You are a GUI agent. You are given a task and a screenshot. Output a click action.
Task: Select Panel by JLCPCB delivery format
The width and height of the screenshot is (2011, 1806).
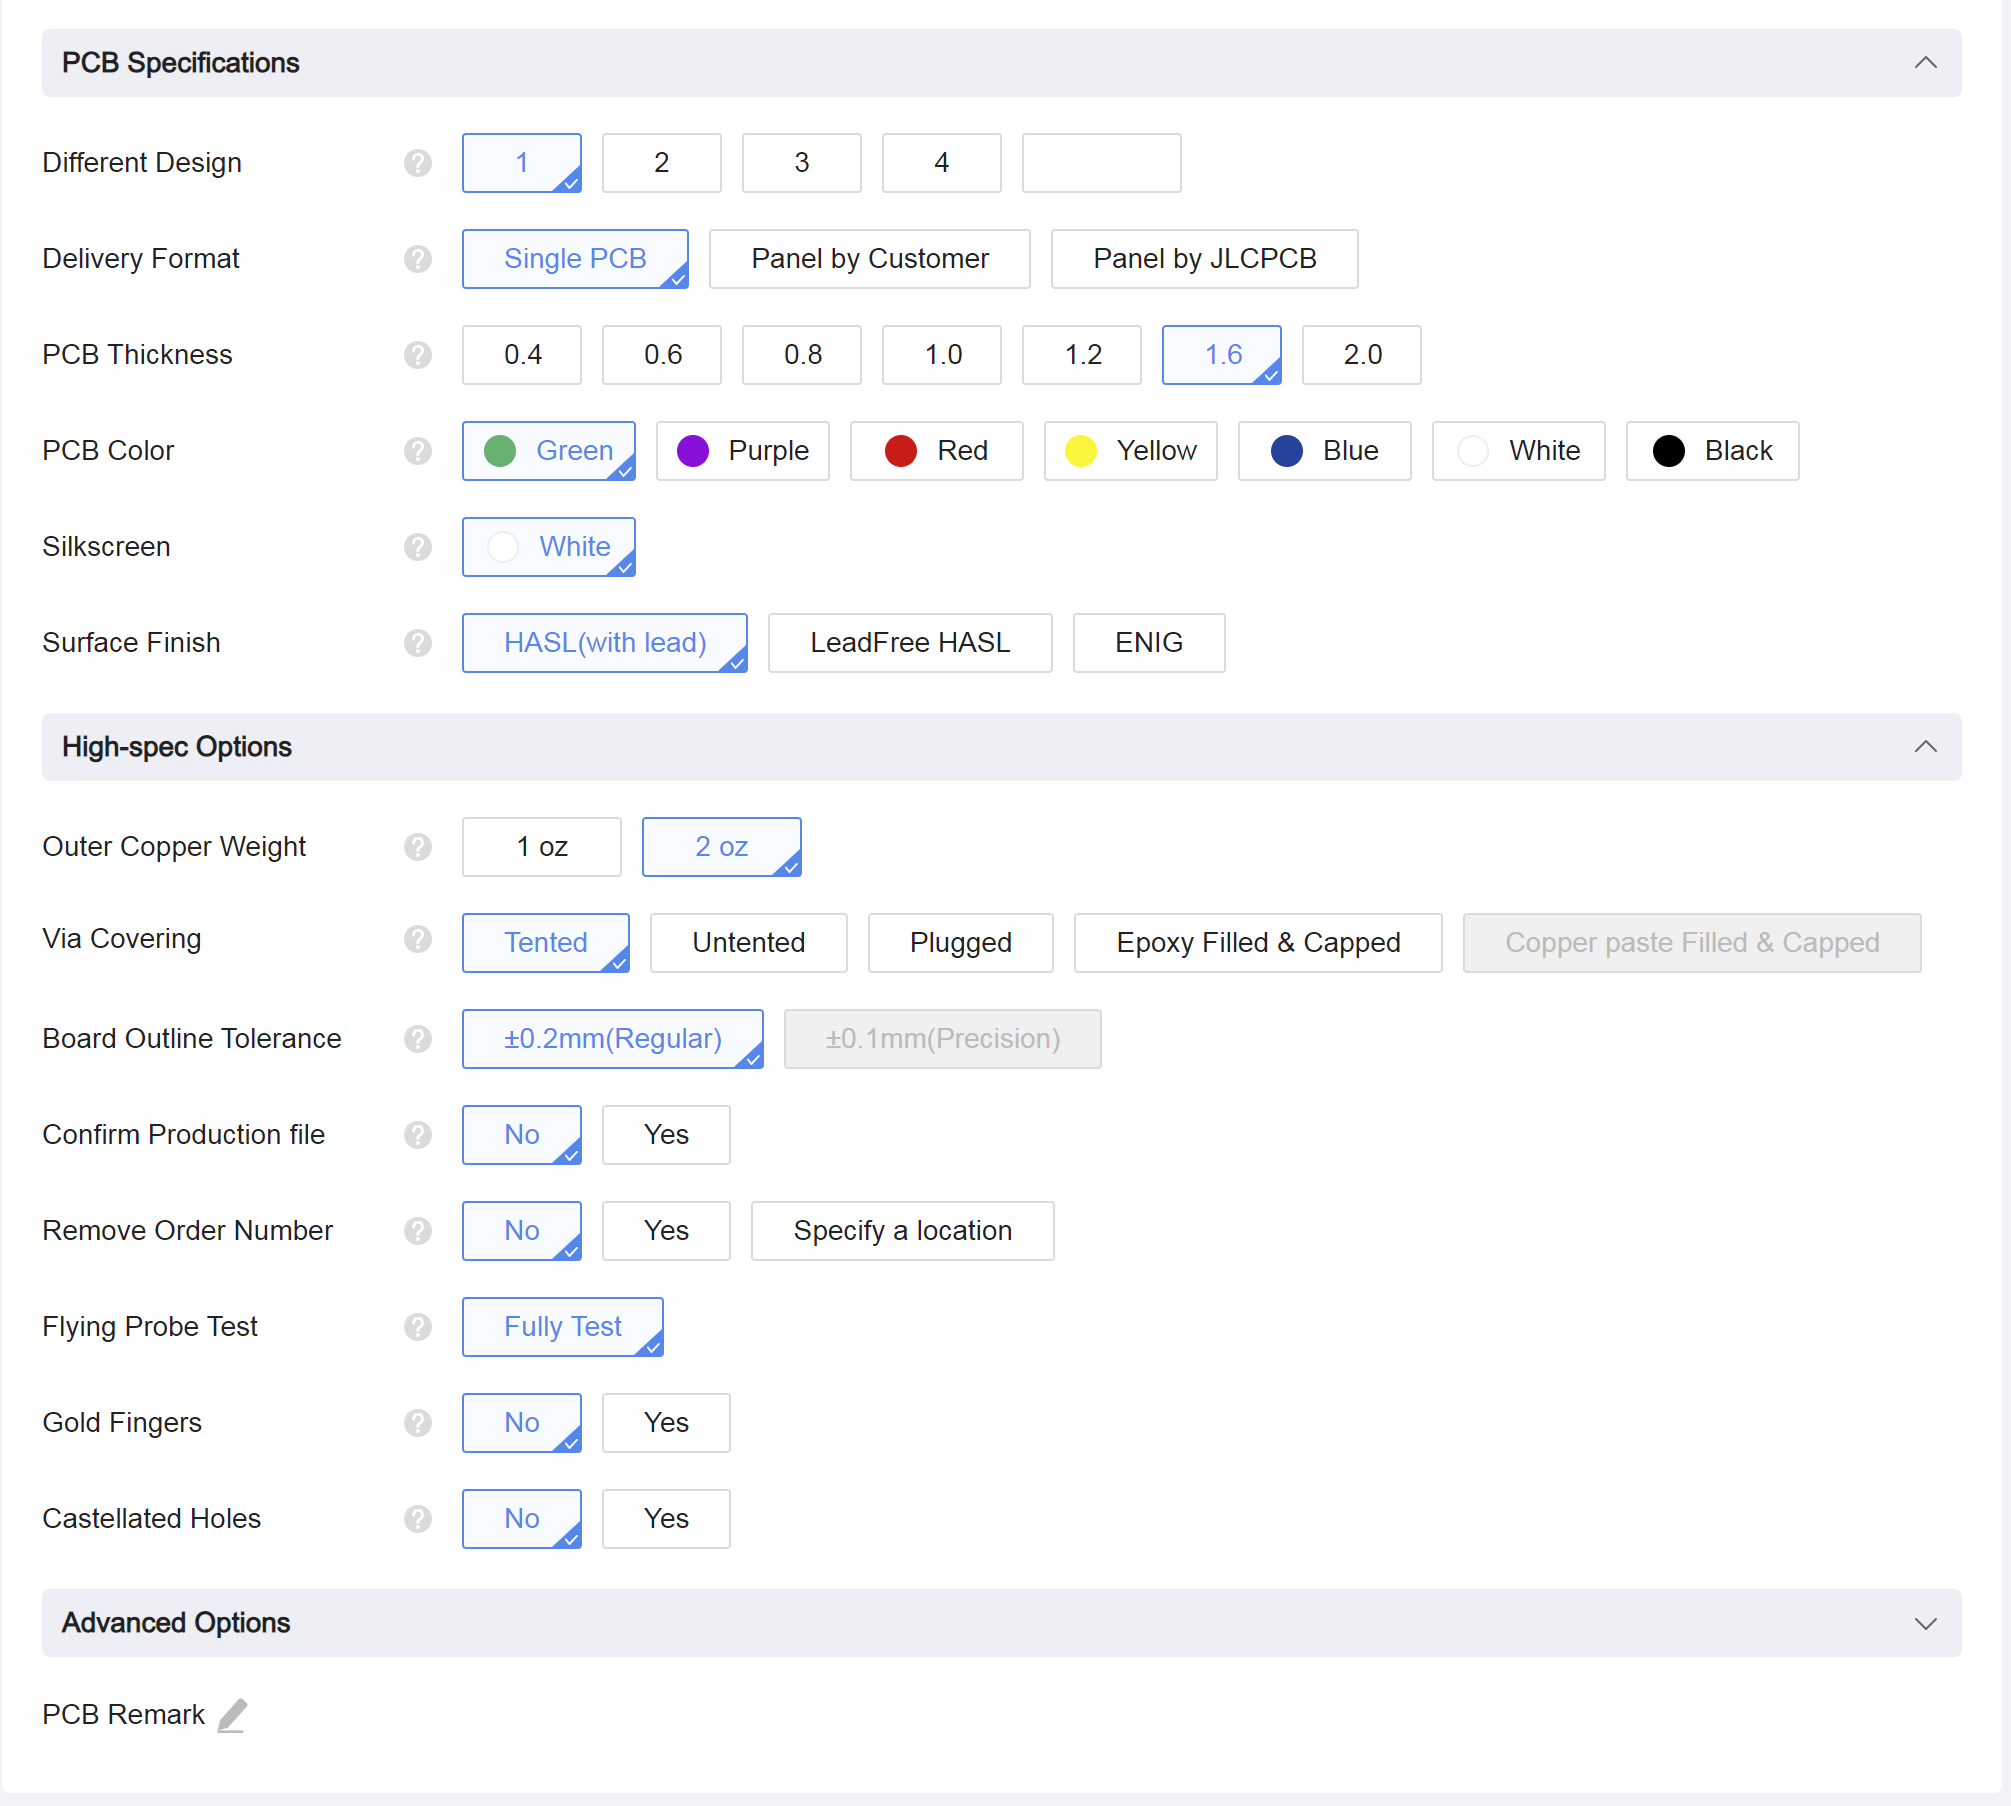pos(1204,259)
